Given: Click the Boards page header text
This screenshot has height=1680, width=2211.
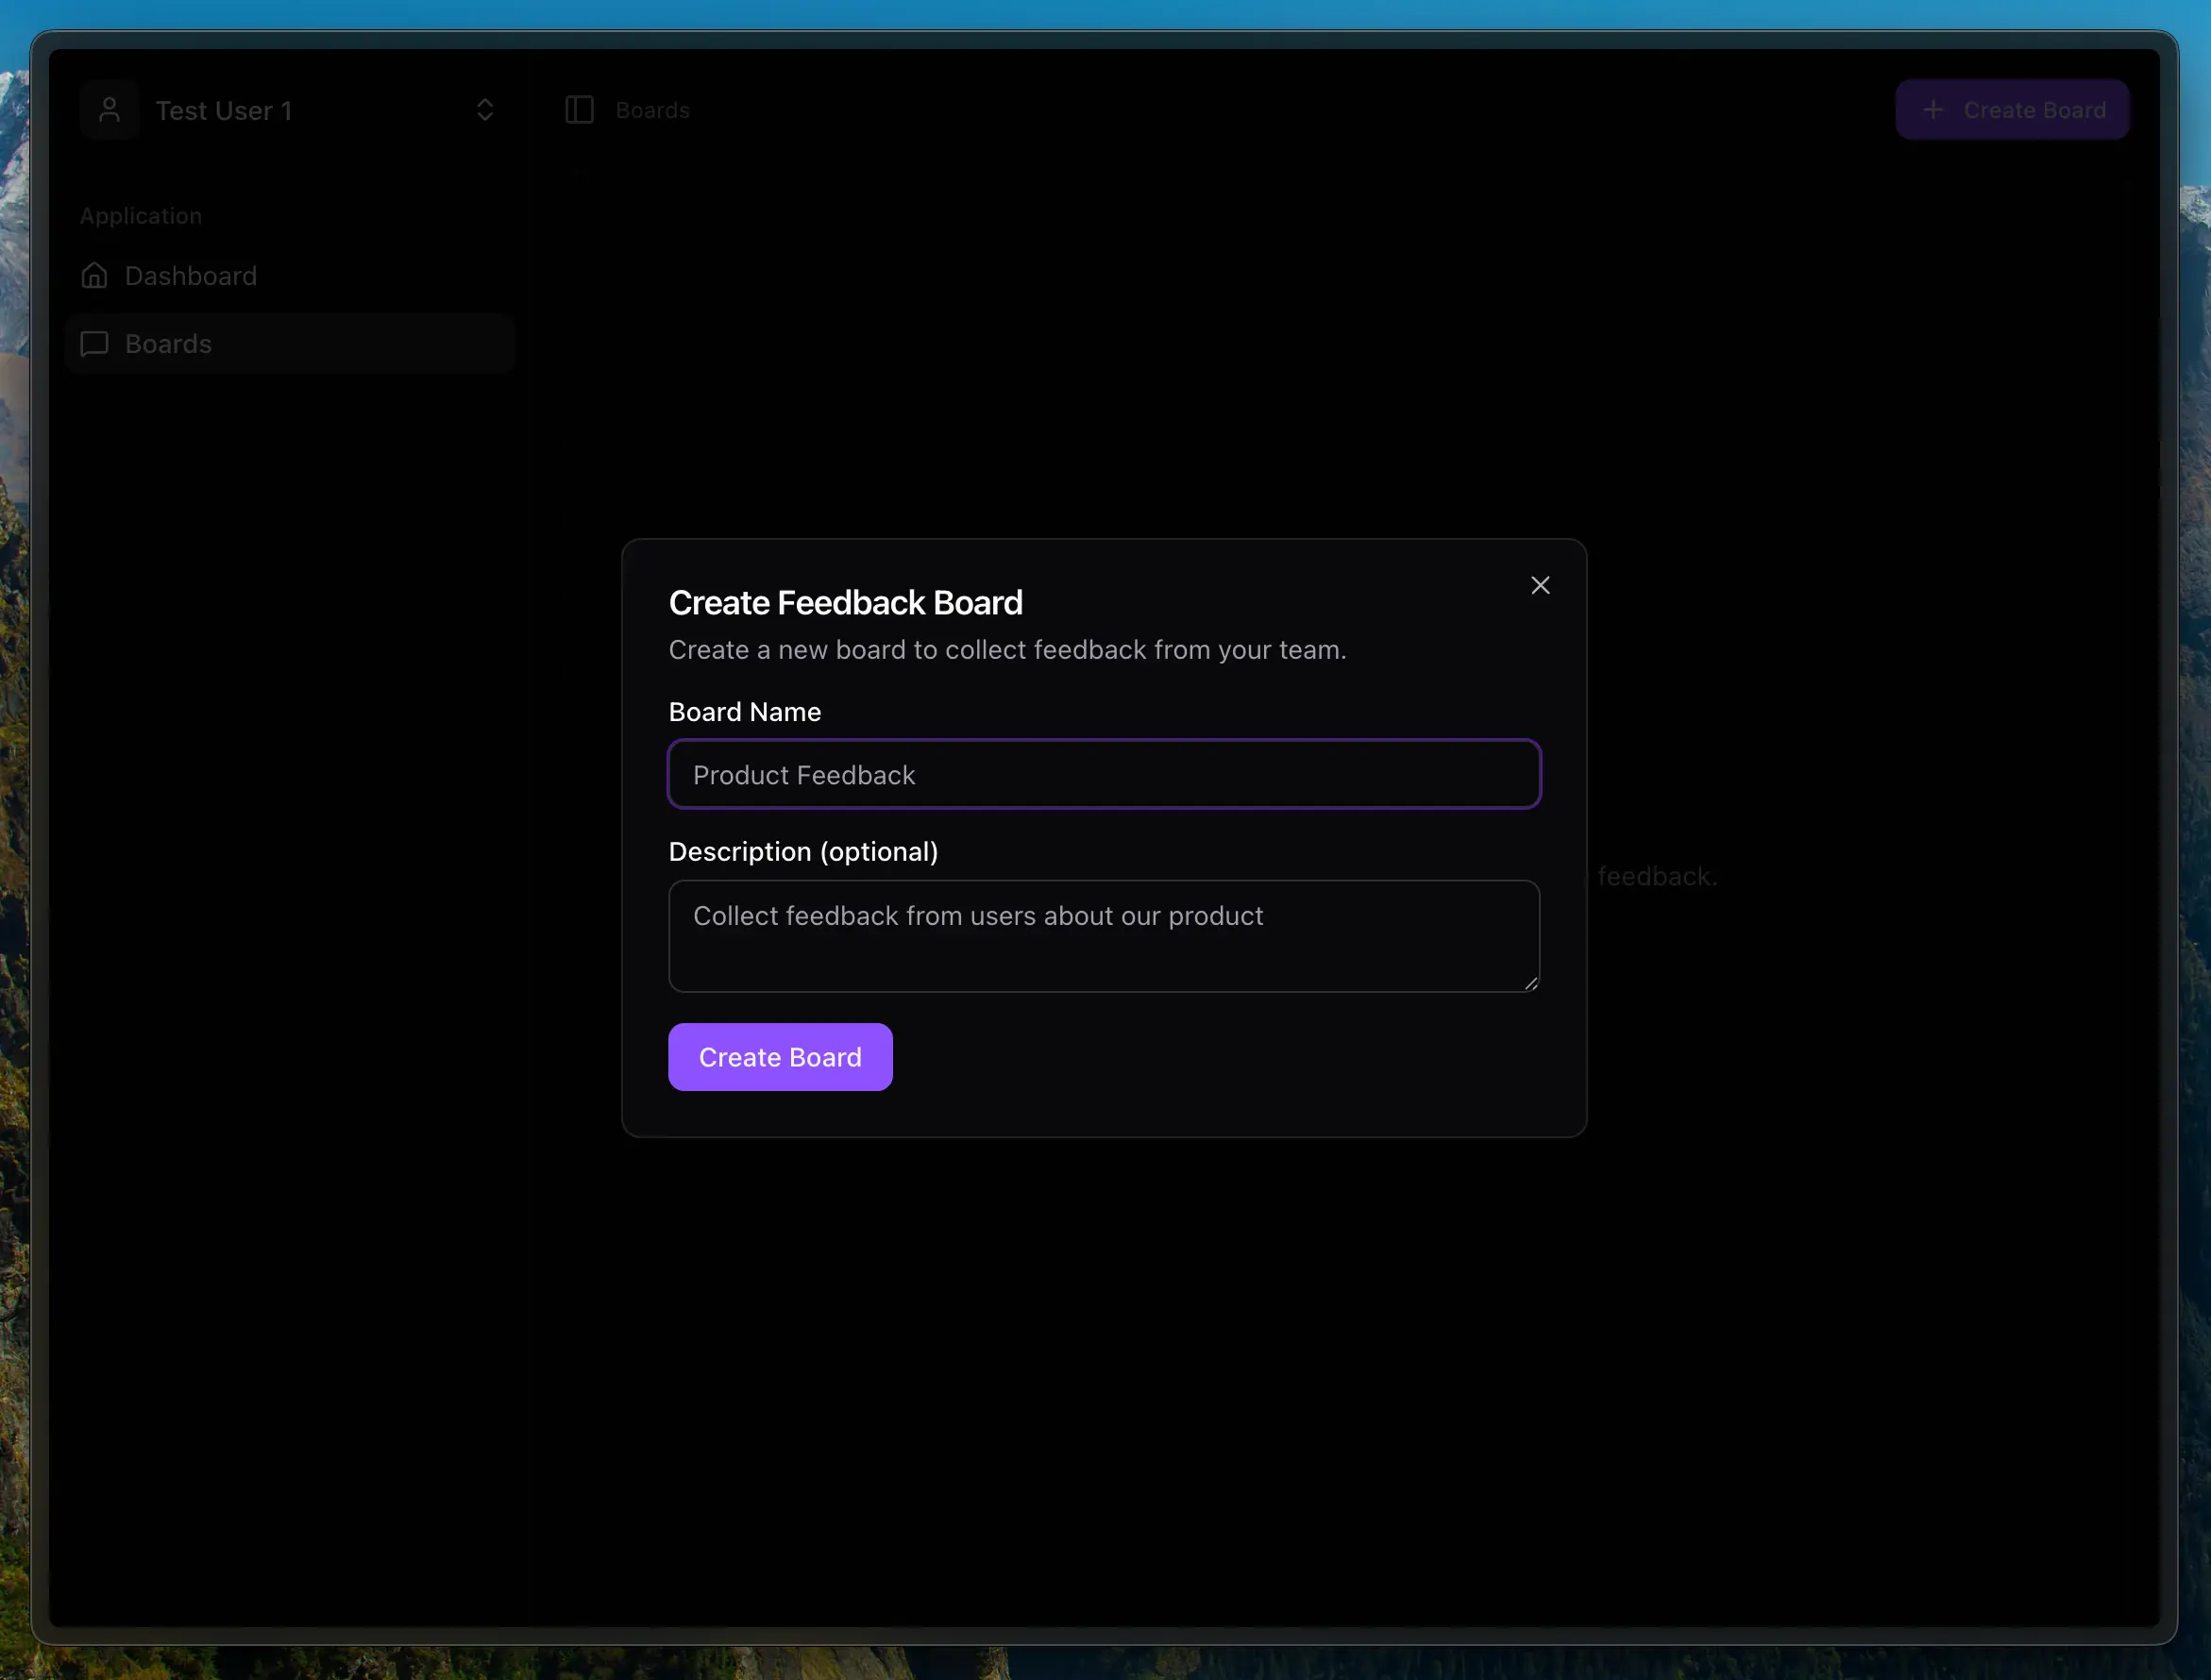Looking at the screenshot, I should pos(652,110).
